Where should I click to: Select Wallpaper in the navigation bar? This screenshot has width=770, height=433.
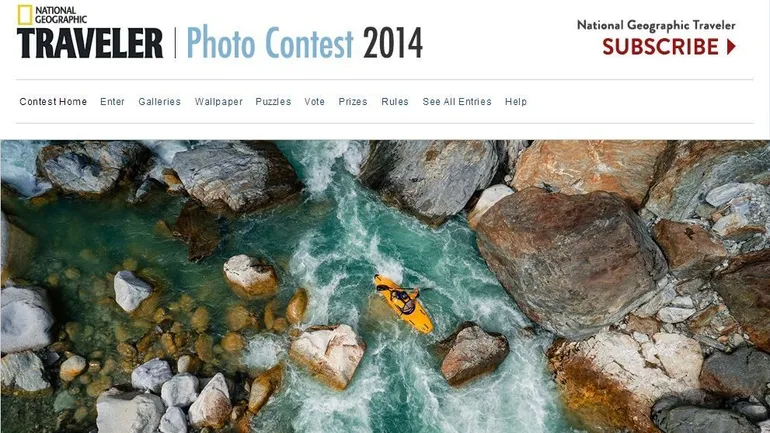(219, 102)
